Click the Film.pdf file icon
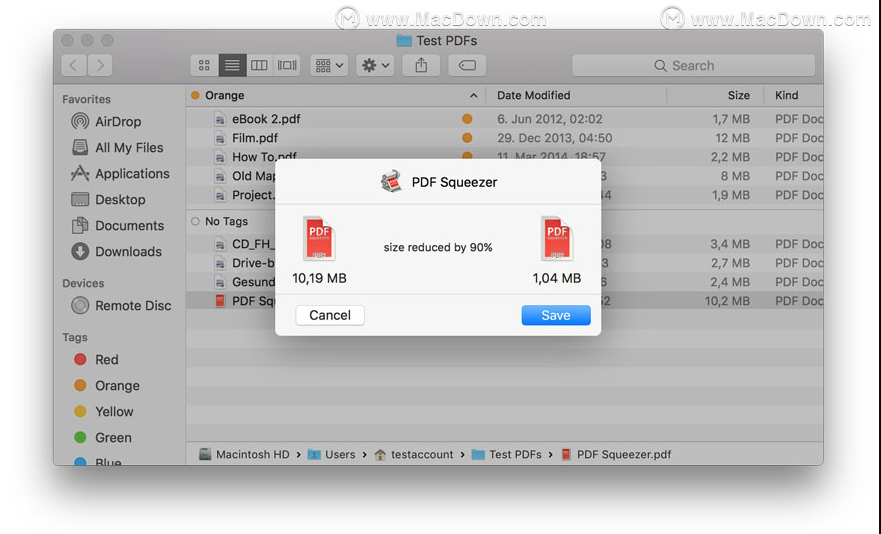Screen dimensions: 881x534 [x=220, y=138]
